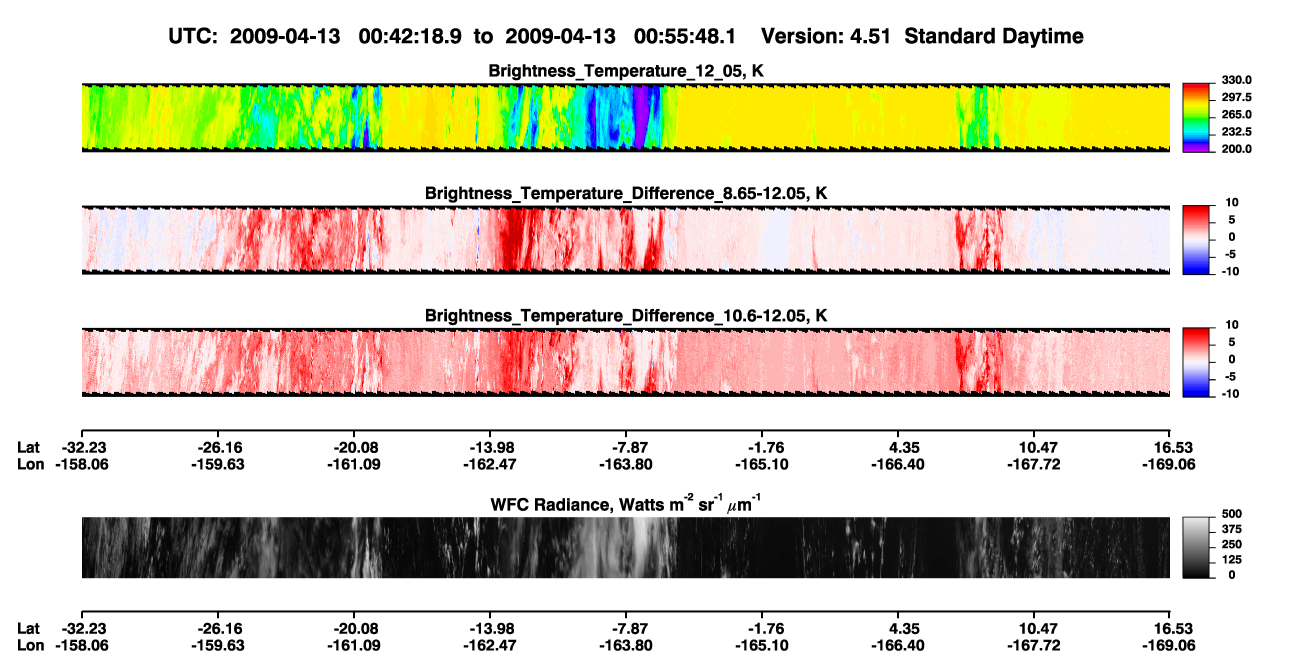The image size is (1300, 667).
Task: Click upper axis latitude value -26.16
Action: click(x=219, y=447)
